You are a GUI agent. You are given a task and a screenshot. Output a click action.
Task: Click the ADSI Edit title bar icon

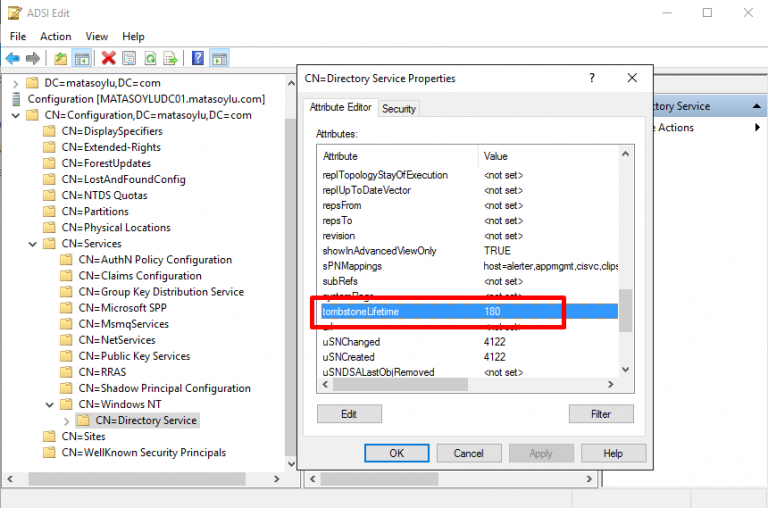pos(15,13)
